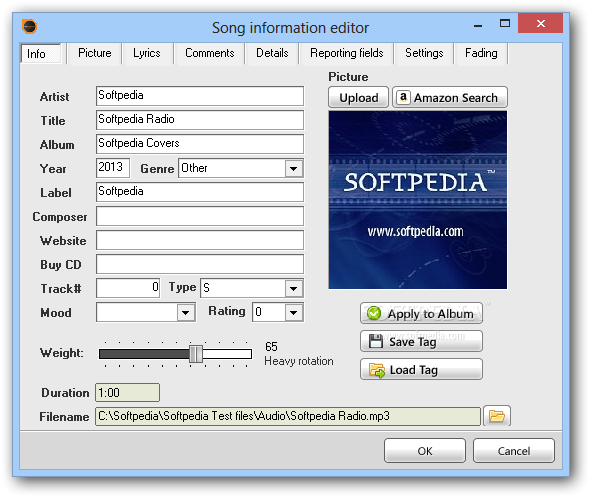Open the Genre dropdown
This screenshot has height=497, width=590.
click(x=293, y=168)
